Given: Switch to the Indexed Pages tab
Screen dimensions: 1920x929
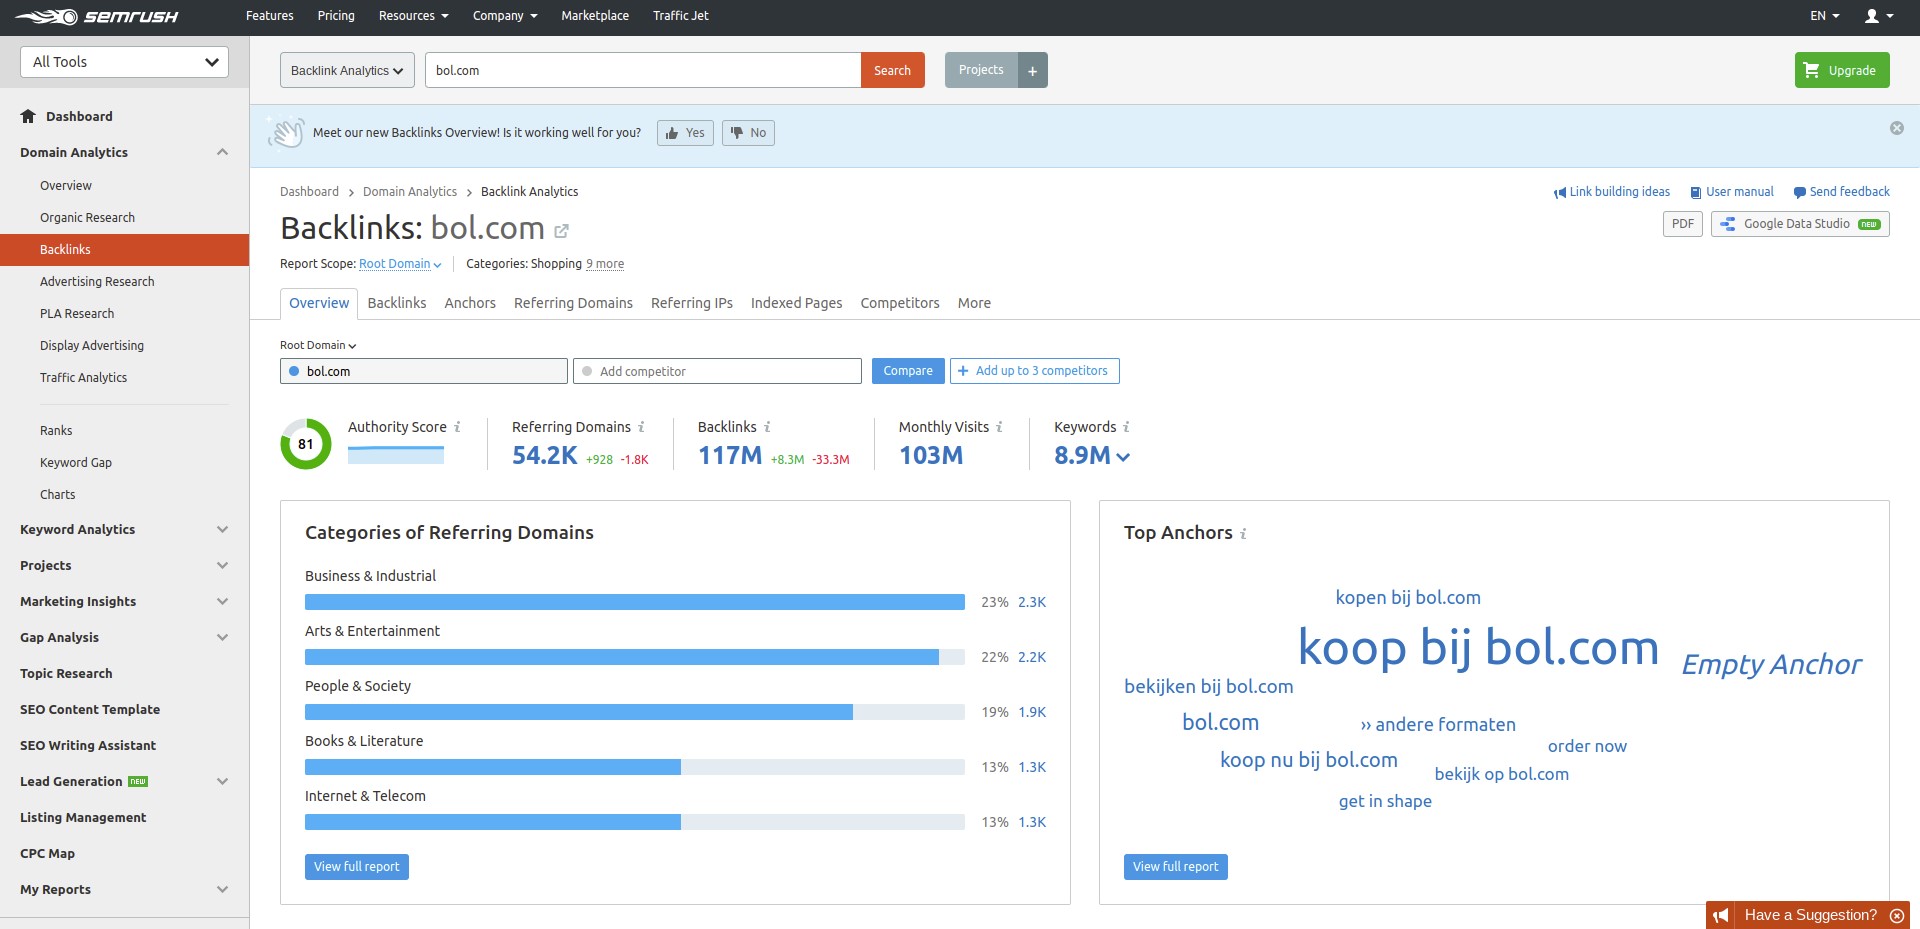Looking at the screenshot, I should [x=797, y=303].
